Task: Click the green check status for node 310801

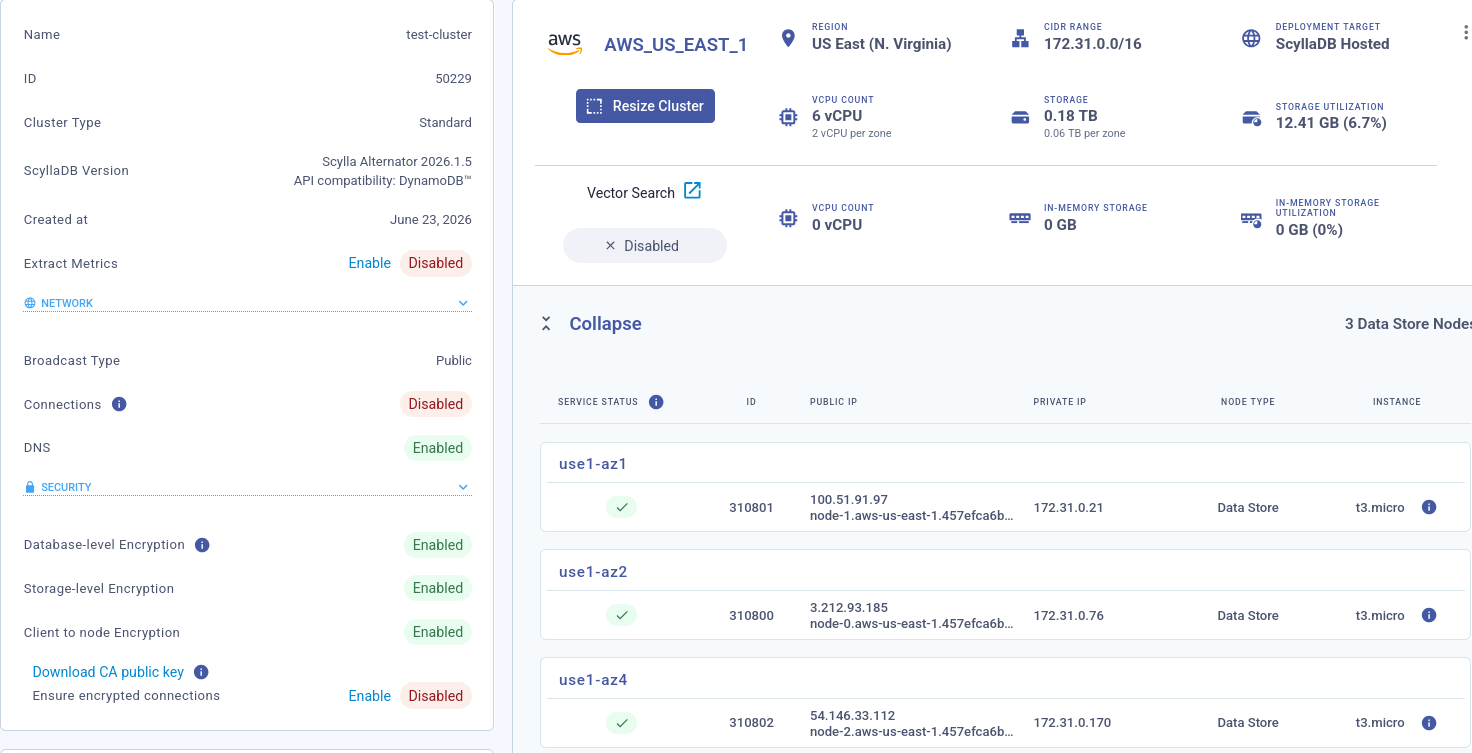Action: [622, 507]
